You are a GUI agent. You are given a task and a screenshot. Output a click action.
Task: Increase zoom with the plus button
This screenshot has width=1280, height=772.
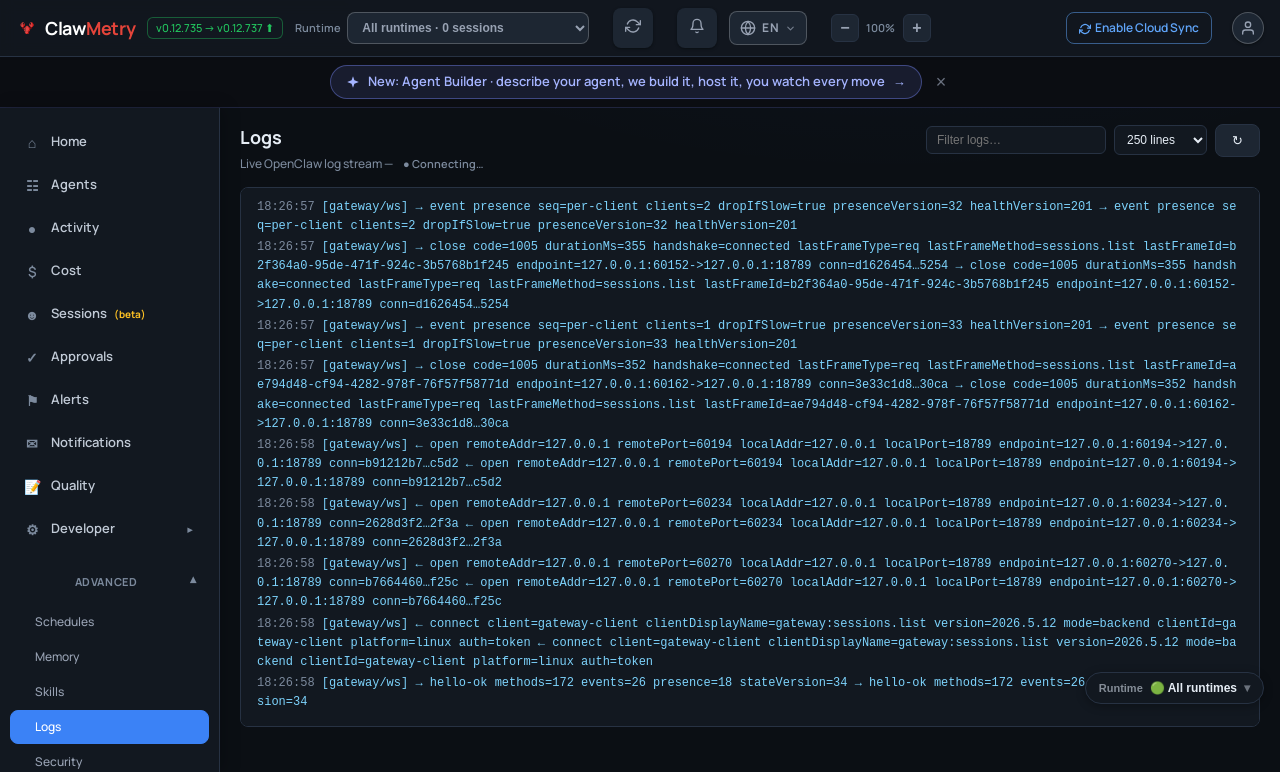tap(917, 28)
